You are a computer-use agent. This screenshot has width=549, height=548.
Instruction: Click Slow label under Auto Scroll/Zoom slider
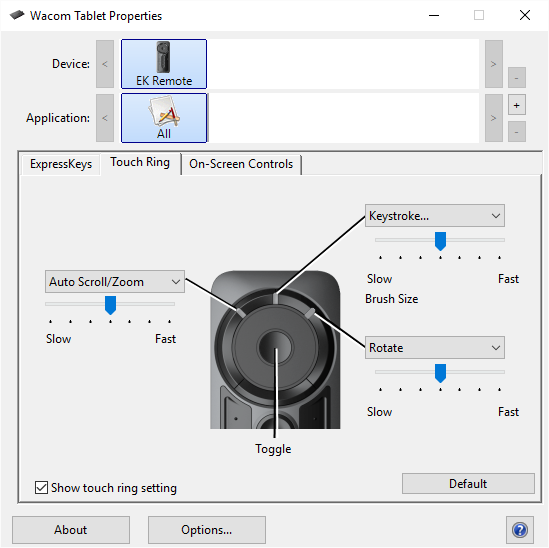click(x=58, y=339)
